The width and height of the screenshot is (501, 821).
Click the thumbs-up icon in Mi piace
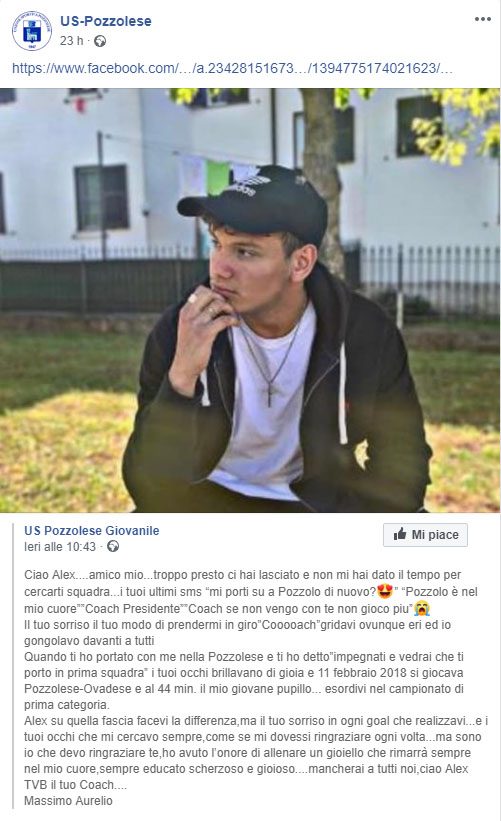[x=400, y=535]
